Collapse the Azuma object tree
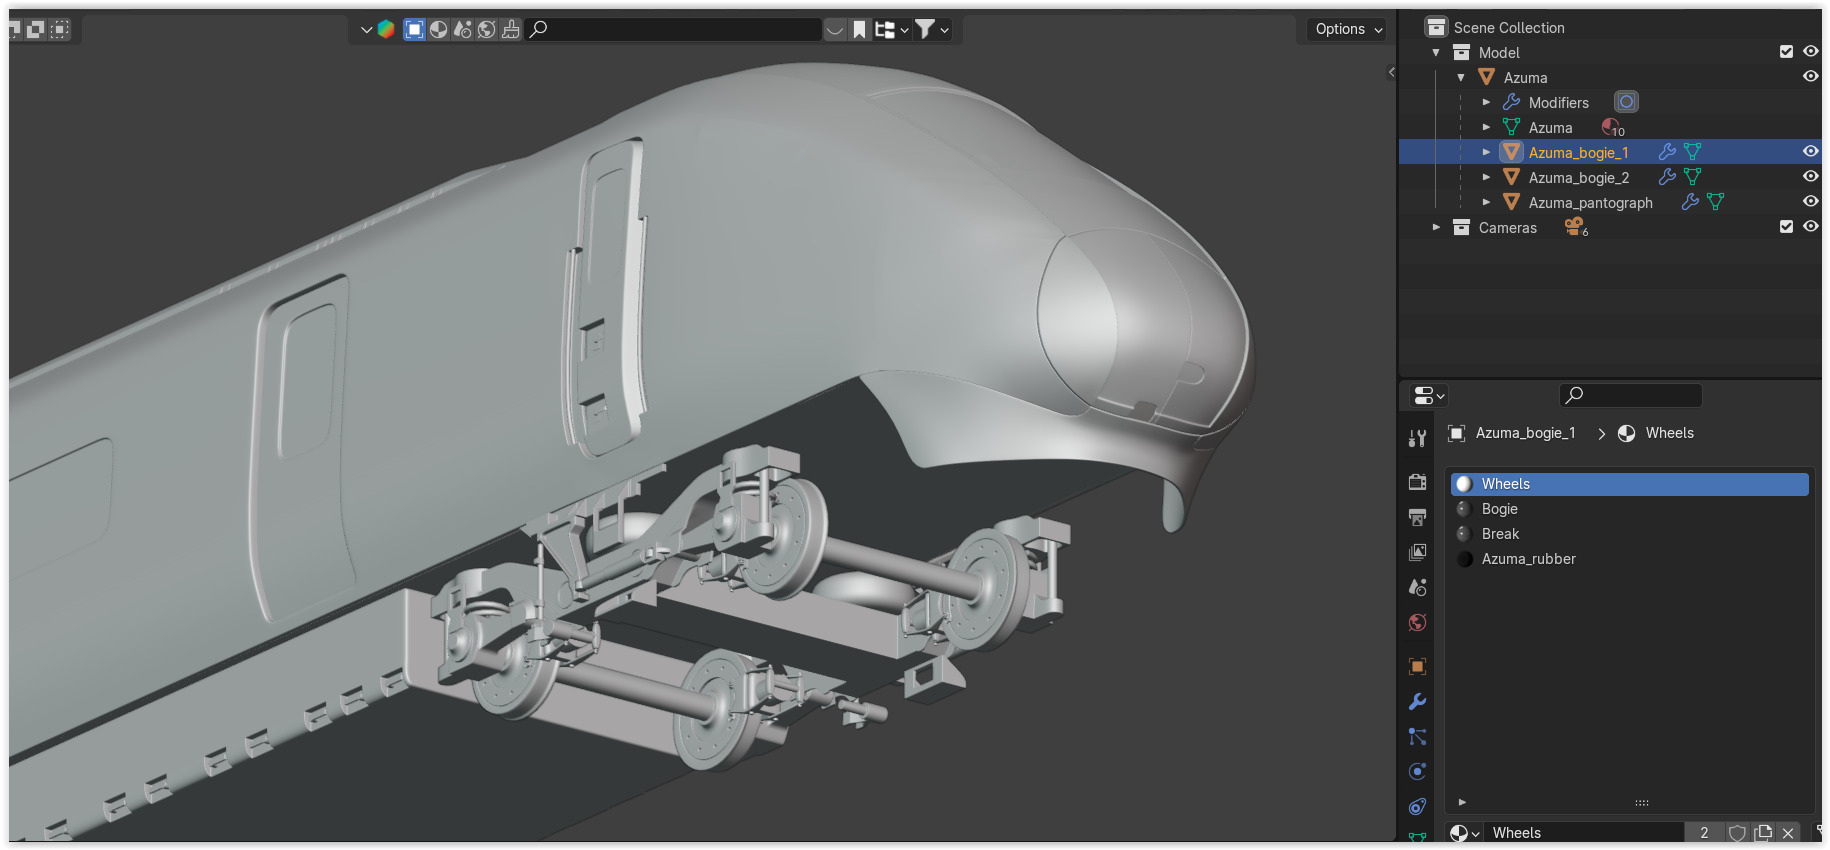The height and width of the screenshot is (850, 1830). click(1461, 77)
